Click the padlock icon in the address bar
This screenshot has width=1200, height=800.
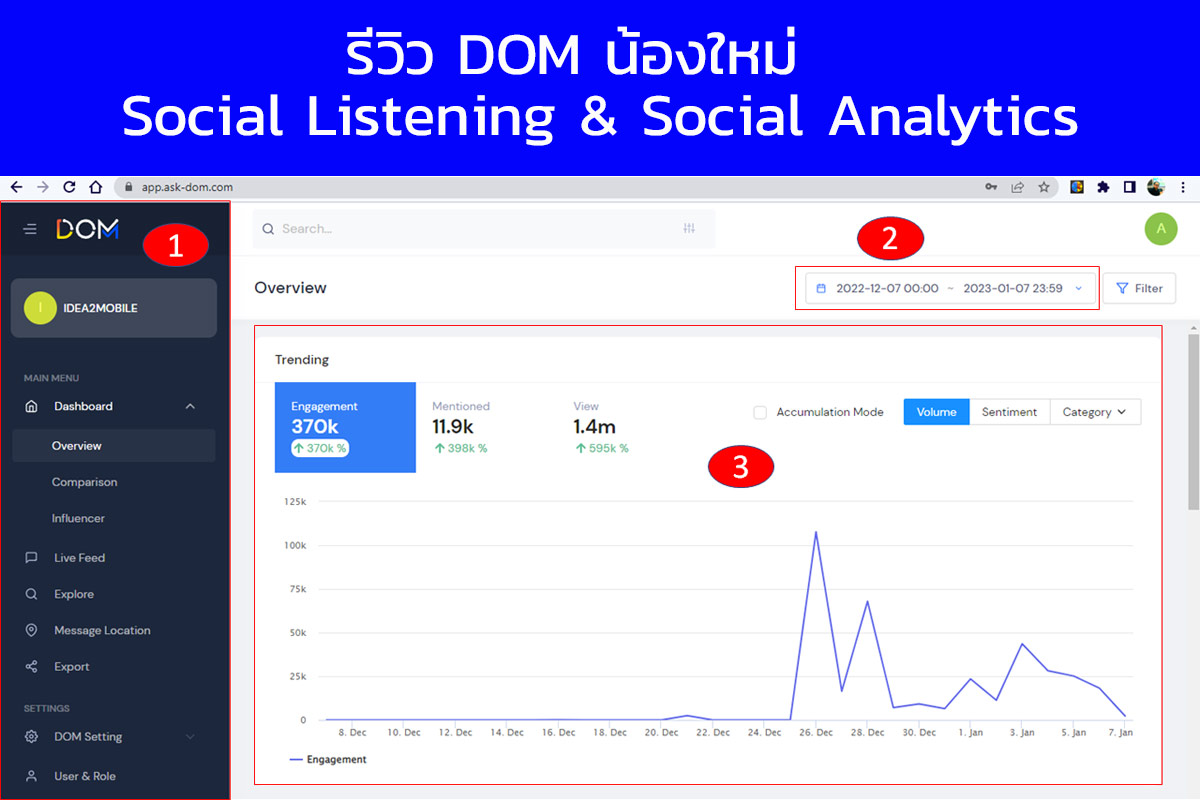(129, 187)
